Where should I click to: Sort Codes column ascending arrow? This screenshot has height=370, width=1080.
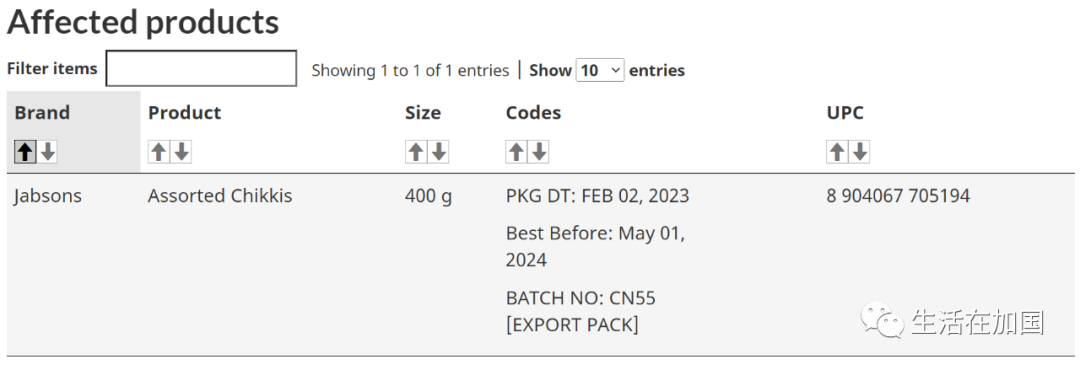pos(517,152)
